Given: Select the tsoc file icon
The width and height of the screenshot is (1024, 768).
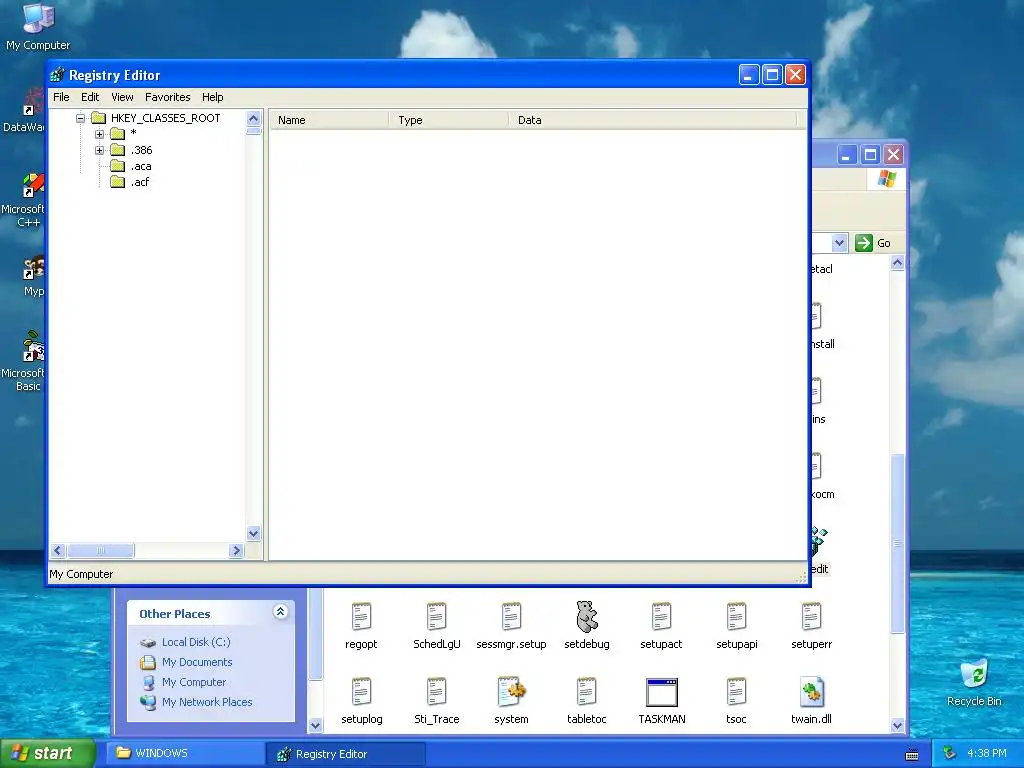Looking at the screenshot, I should [x=736, y=692].
